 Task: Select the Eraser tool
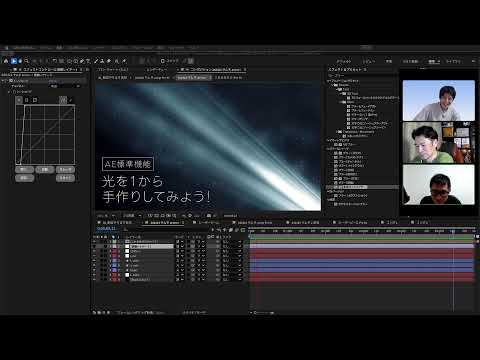pyautogui.click(x=109, y=61)
